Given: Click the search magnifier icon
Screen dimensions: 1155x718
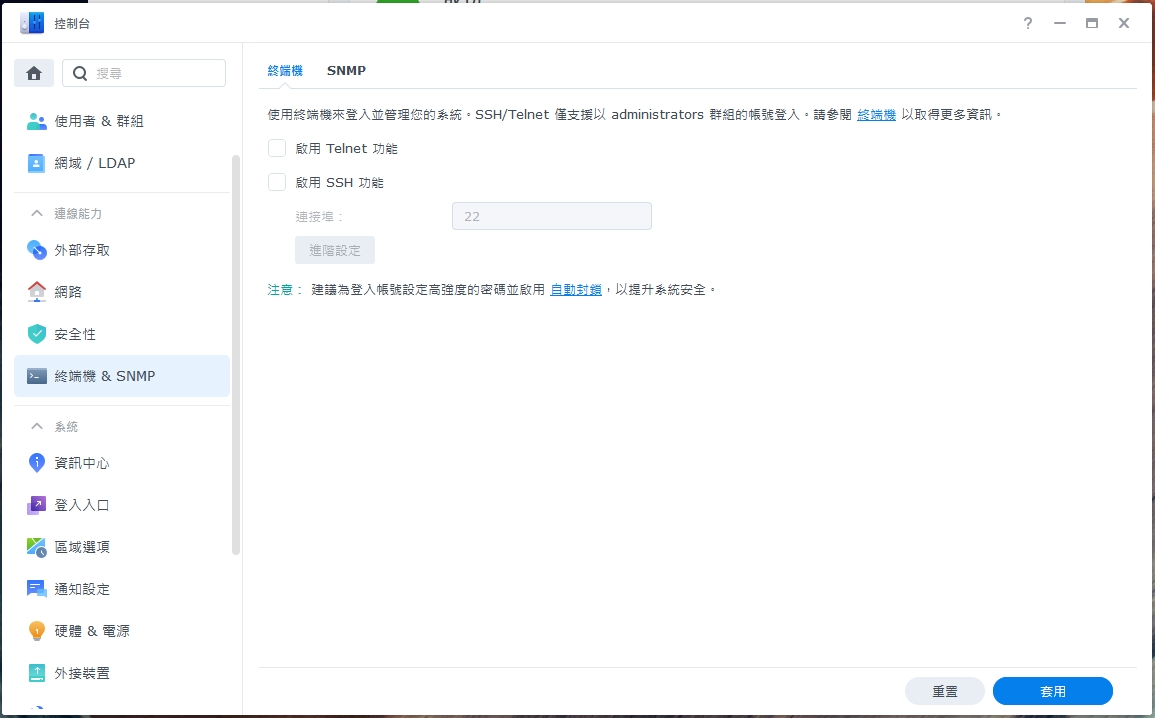Looking at the screenshot, I should coord(80,73).
